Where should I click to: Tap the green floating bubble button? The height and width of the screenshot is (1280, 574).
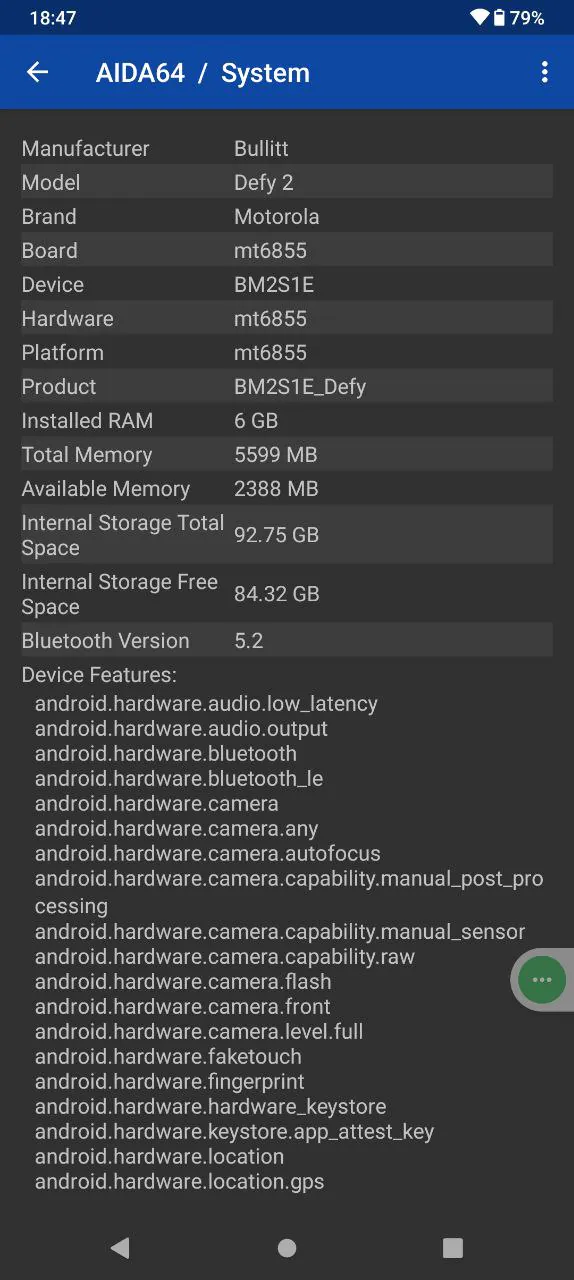542,980
